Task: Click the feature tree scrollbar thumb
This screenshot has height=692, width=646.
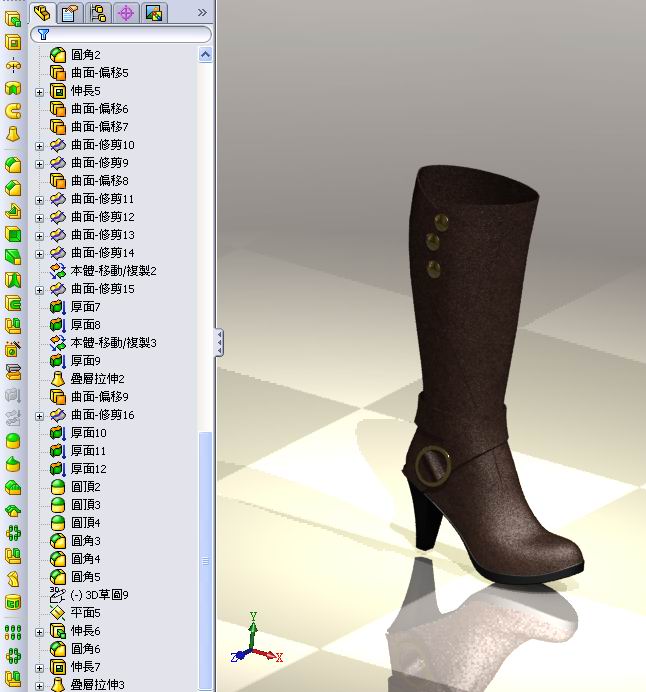Action: (205, 561)
